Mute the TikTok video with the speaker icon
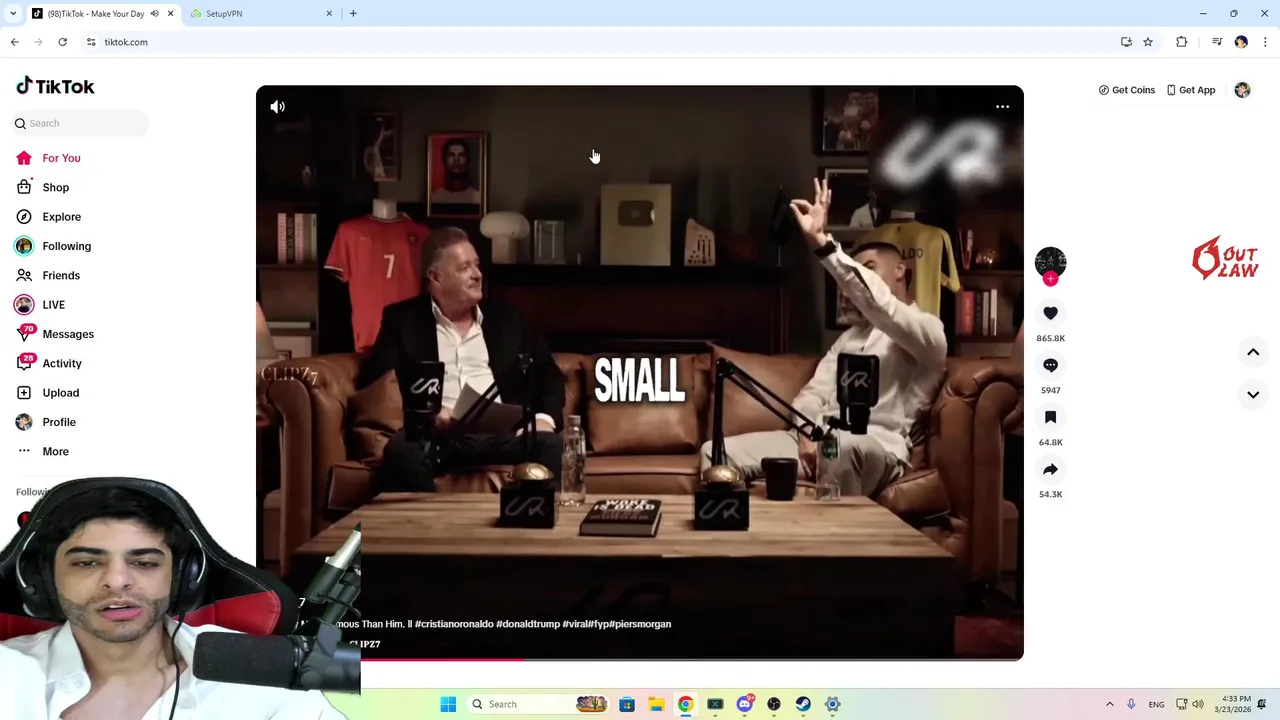Viewport: 1280px width, 720px height. 277,107
